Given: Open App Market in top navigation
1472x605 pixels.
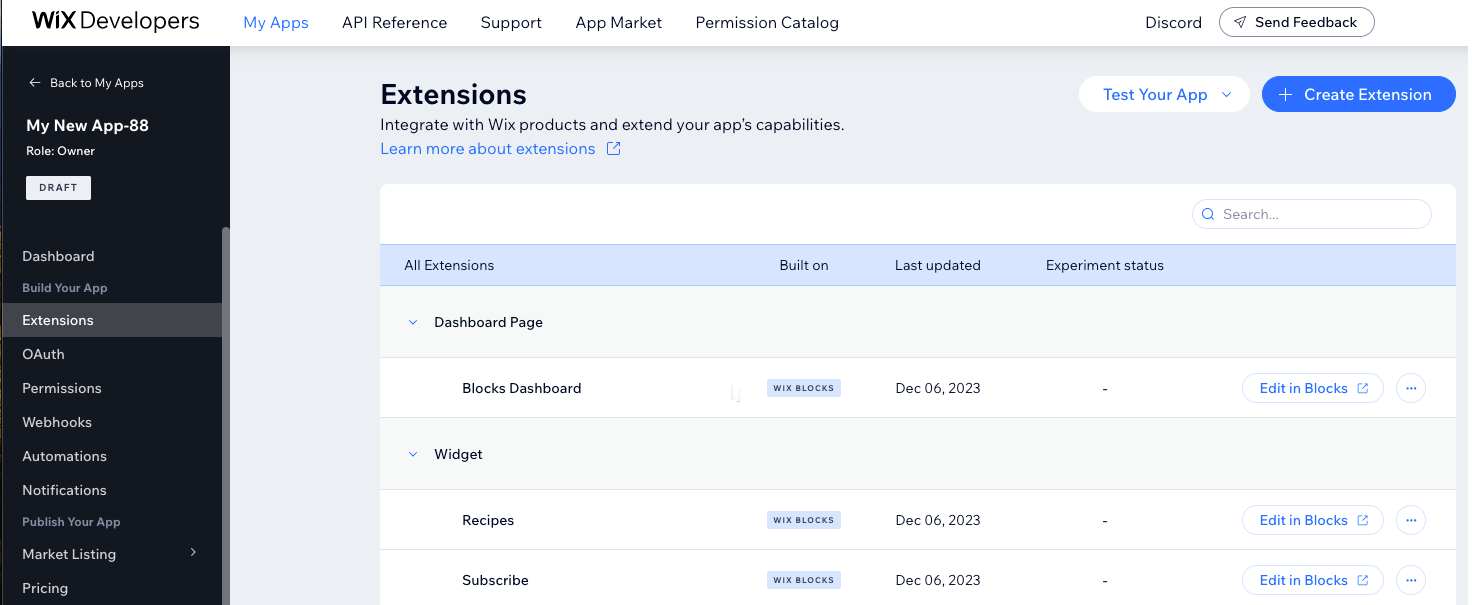Looking at the screenshot, I should pyautogui.click(x=619, y=22).
